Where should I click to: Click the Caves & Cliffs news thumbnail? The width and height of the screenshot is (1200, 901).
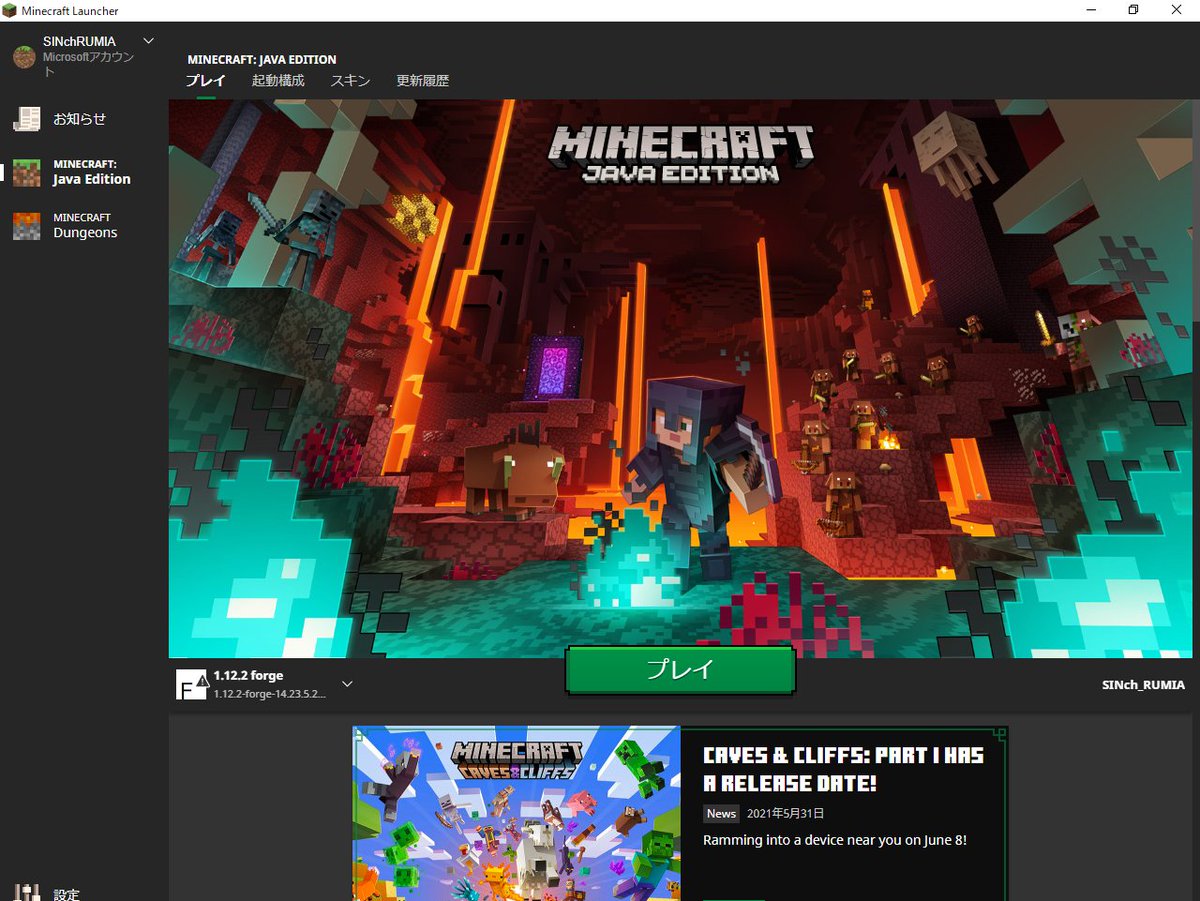(x=517, y=814)
